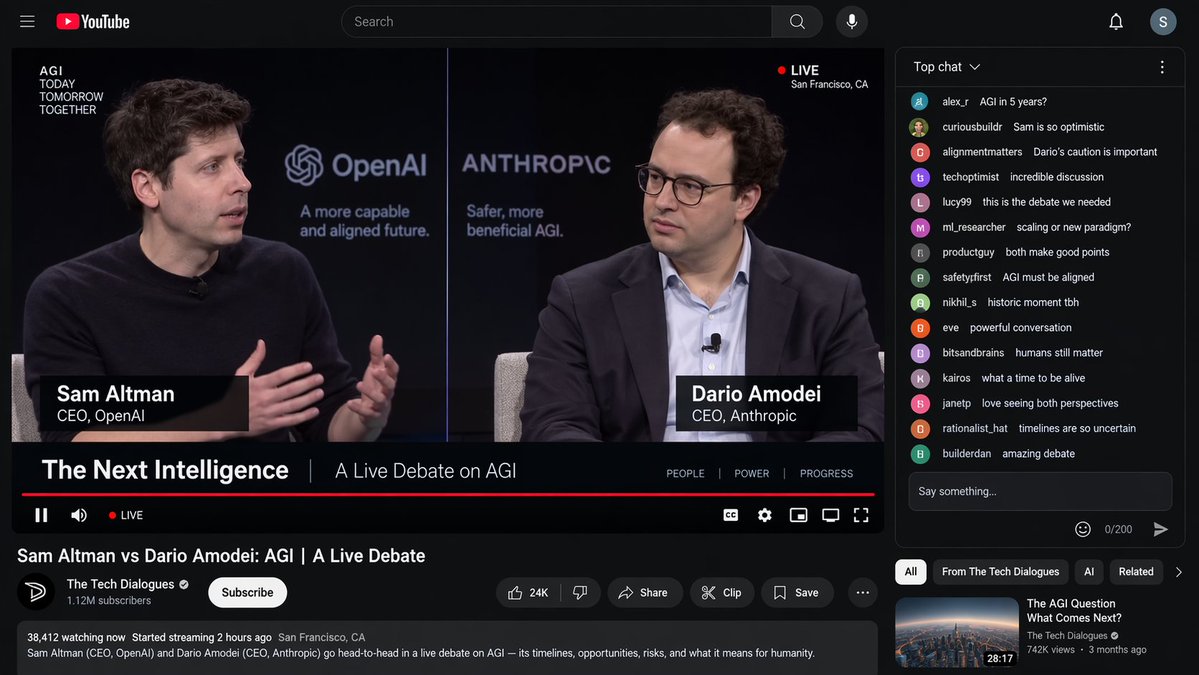1199x675 pixels.
Task: Mute the video volume
Action: [79, 515]
